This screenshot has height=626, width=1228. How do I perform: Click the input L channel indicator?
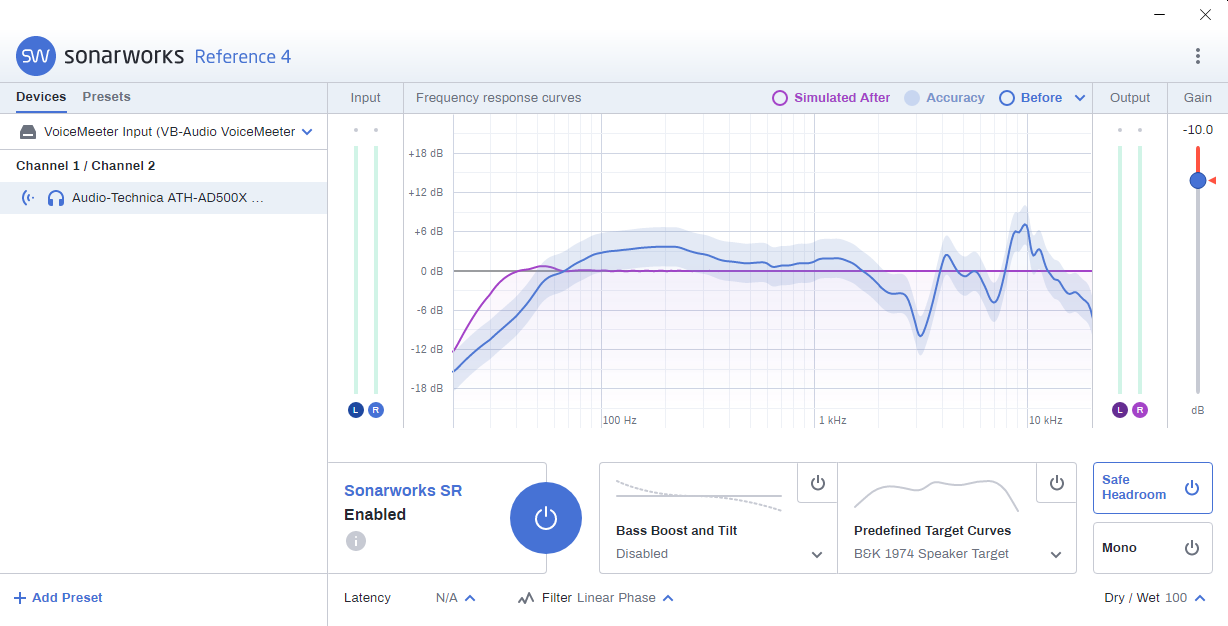pos(356,410)
